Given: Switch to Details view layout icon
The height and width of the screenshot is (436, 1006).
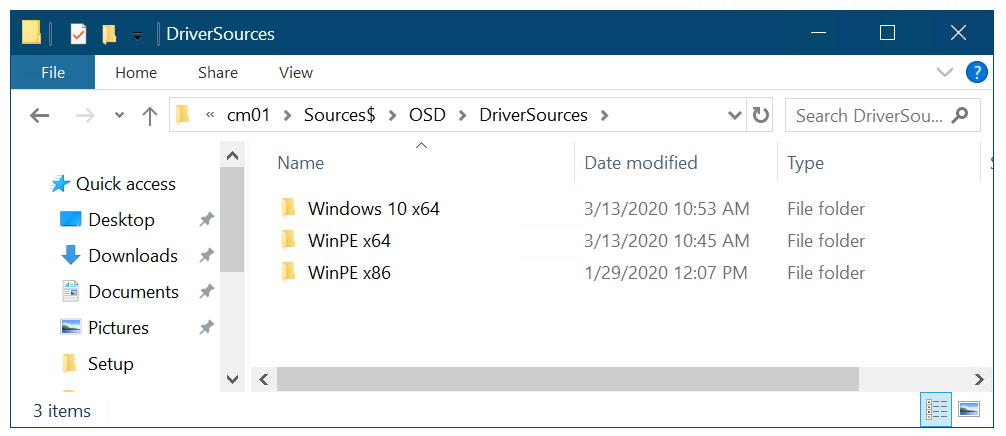Looking at the screenshot, I should pos(936,409).
